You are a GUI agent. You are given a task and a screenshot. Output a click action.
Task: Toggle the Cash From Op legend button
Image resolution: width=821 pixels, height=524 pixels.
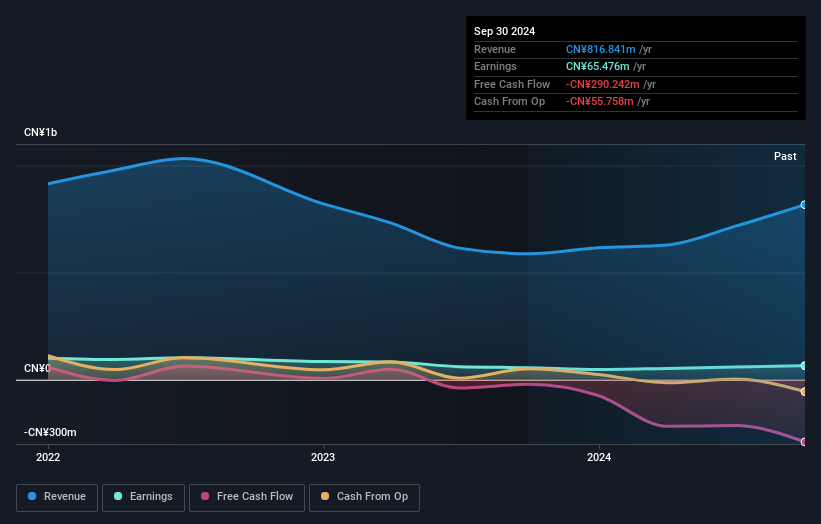pyautogui.click(x=364, y=497)
